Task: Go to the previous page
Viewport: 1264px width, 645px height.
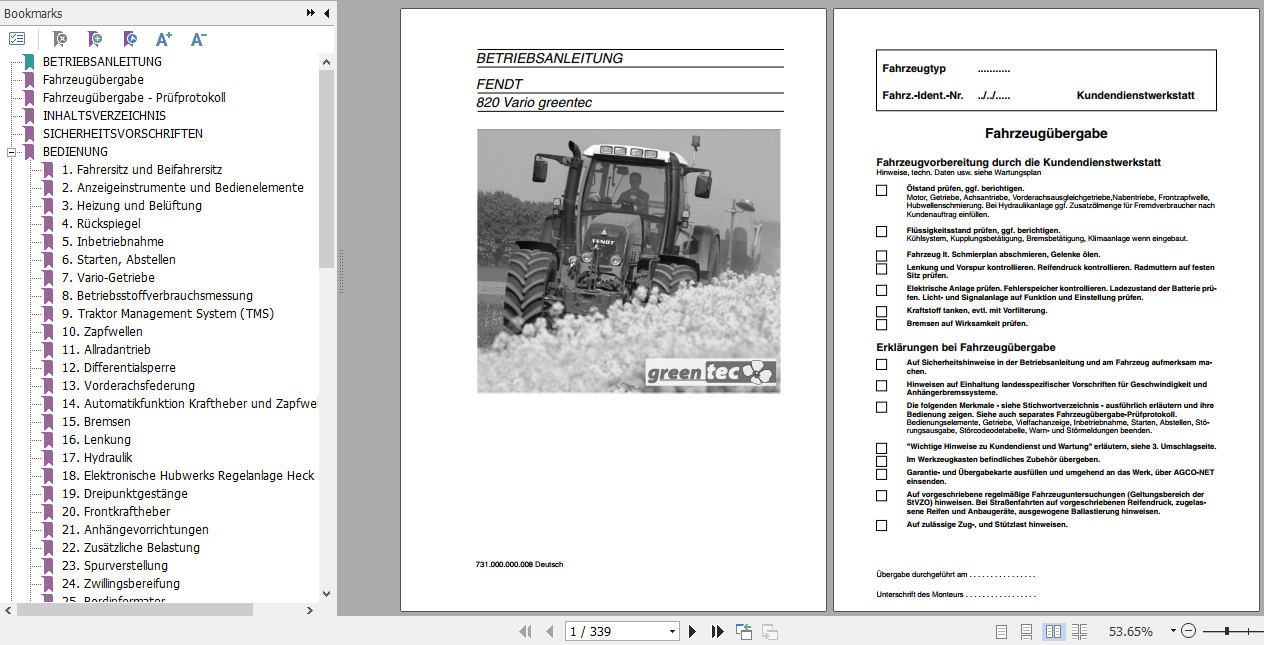Action: 549,631
